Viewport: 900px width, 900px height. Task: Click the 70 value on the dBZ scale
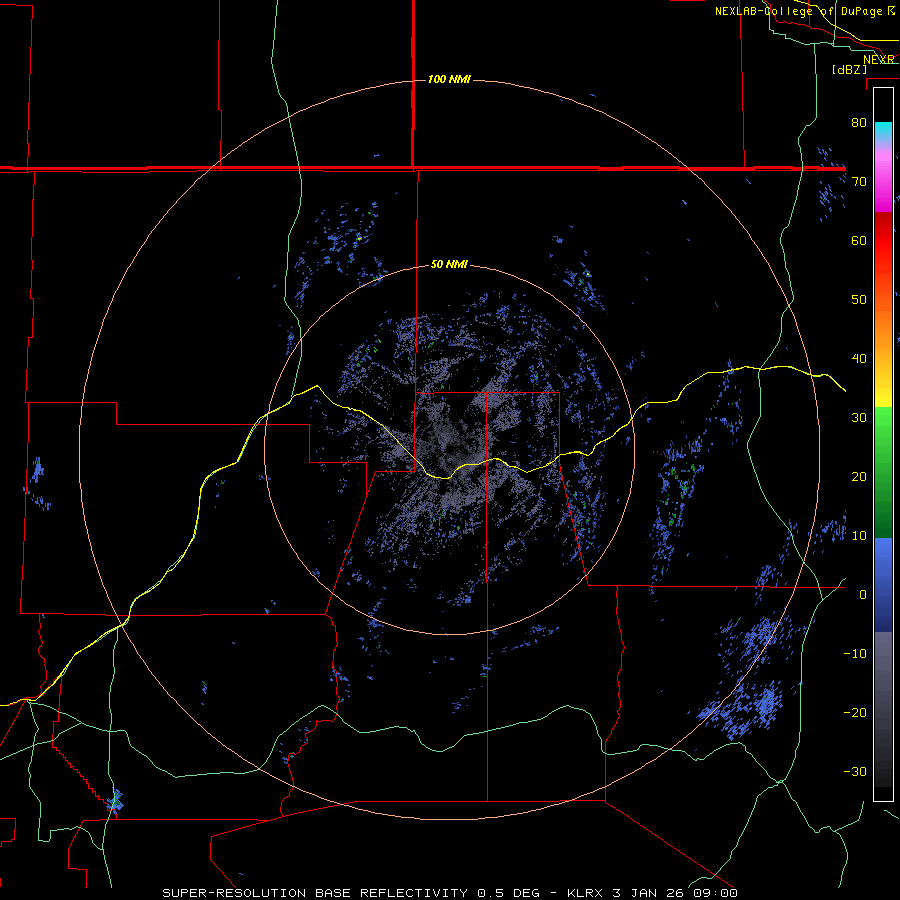pos(859,181)
